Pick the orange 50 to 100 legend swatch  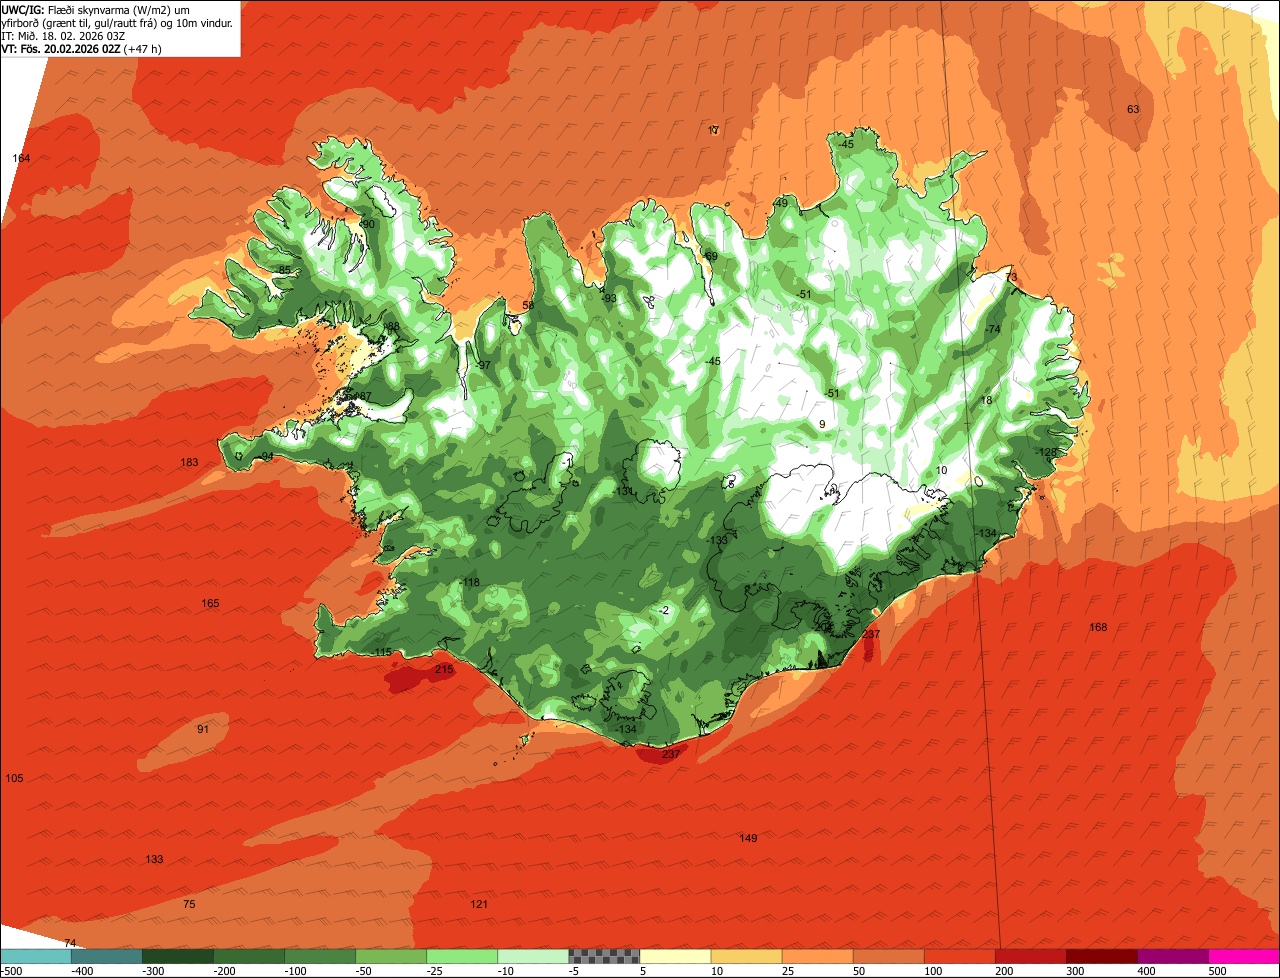point(888,956)
